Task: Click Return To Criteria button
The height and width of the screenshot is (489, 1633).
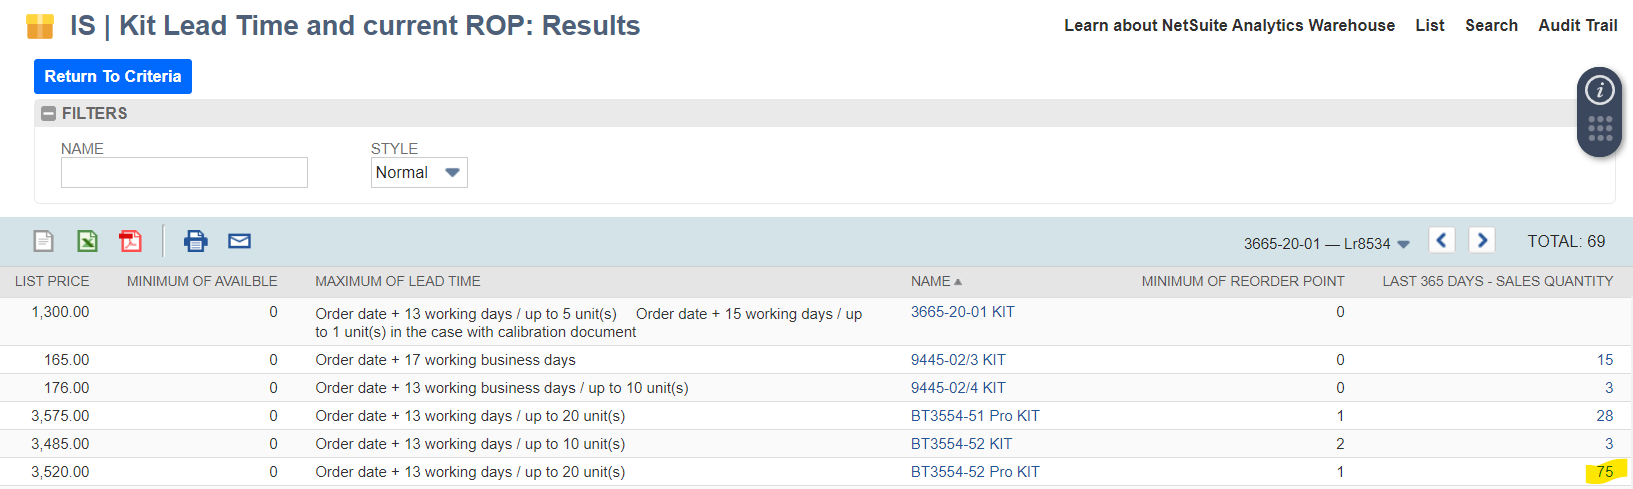Action: tap(113, 77)
